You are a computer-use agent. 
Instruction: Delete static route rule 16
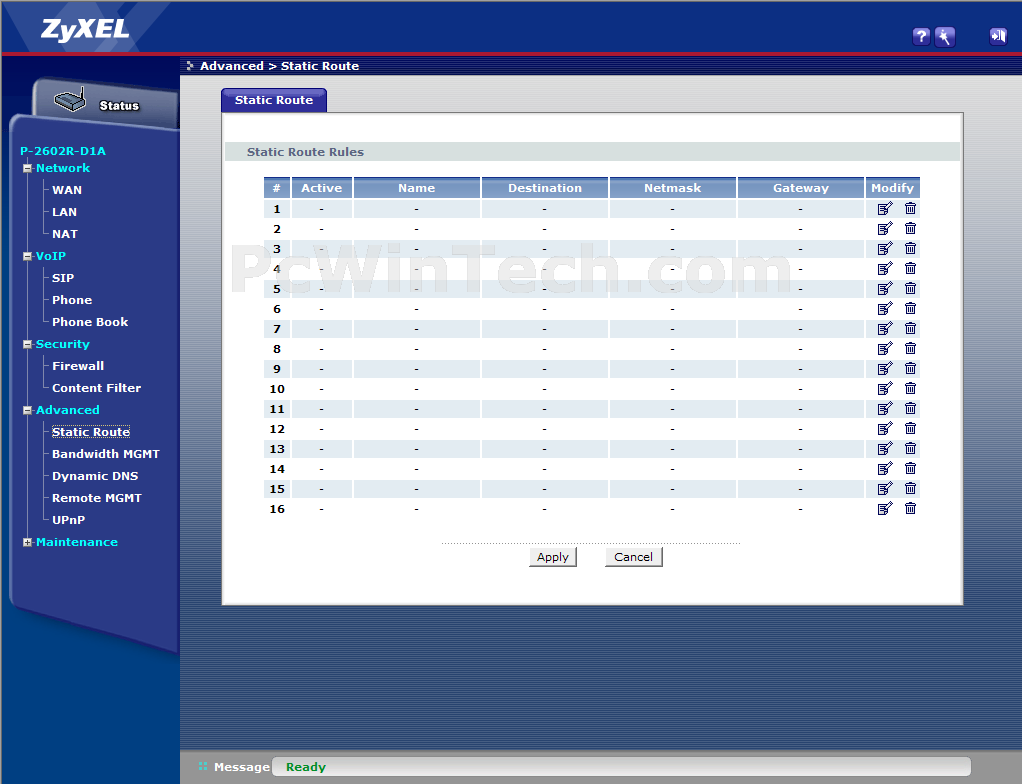tap(911, 508)
